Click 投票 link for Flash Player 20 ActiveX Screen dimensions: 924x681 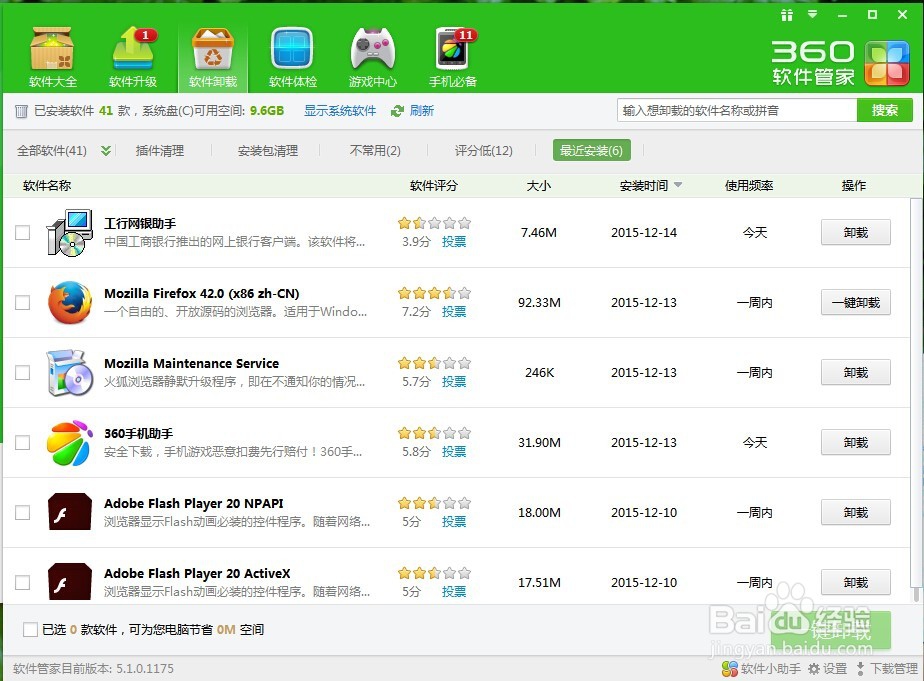coord(454,591)
